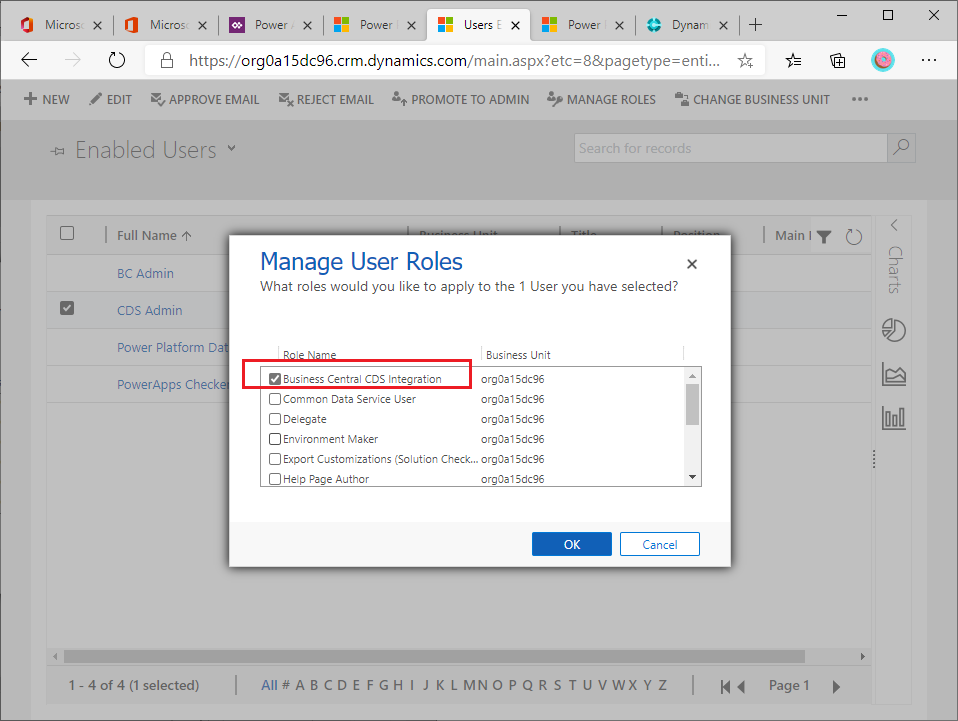Click the Role Name column header
The width and height of the screenshot is (958, 721).
[309, 355]
